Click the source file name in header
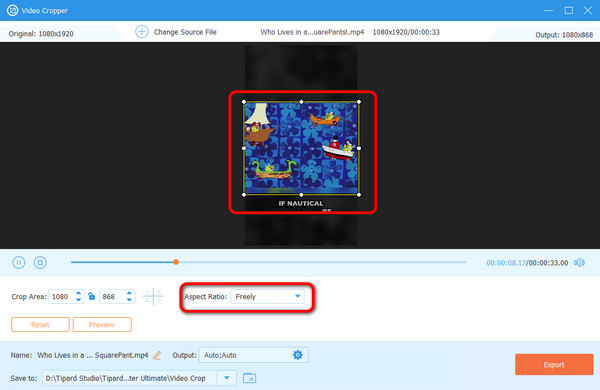 coord(312,32)
